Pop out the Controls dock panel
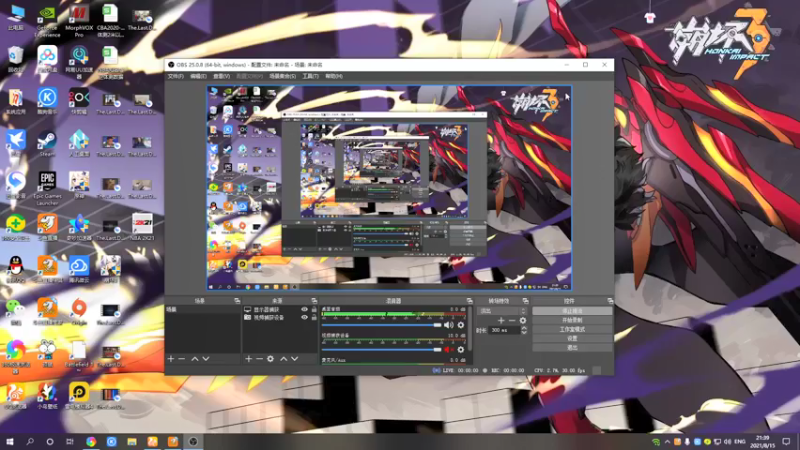The height and width of the screenshot is (450, 800). [610, 301]
